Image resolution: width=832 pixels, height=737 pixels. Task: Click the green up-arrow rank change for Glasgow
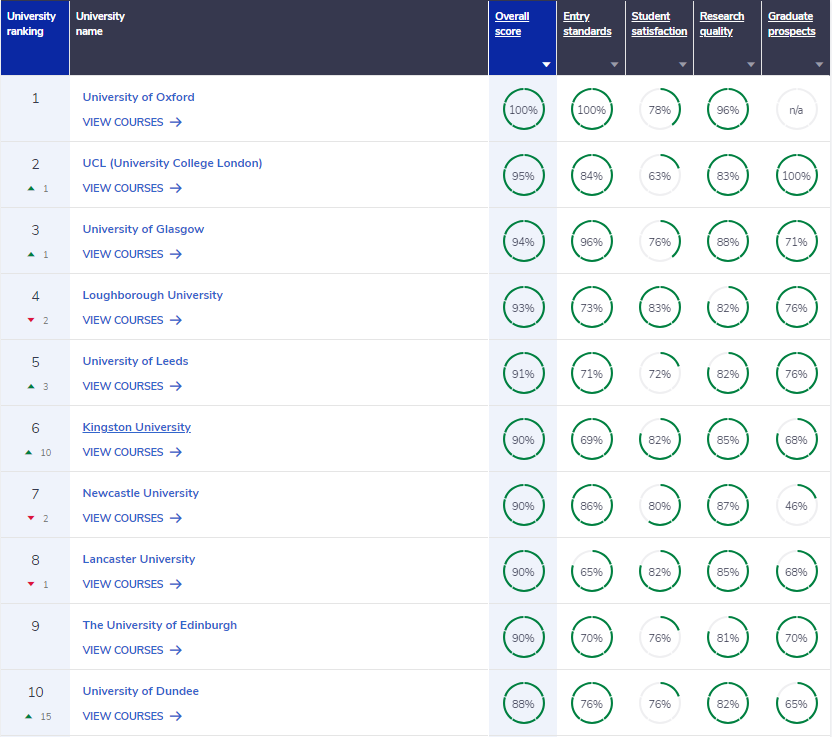click(31, 255)
